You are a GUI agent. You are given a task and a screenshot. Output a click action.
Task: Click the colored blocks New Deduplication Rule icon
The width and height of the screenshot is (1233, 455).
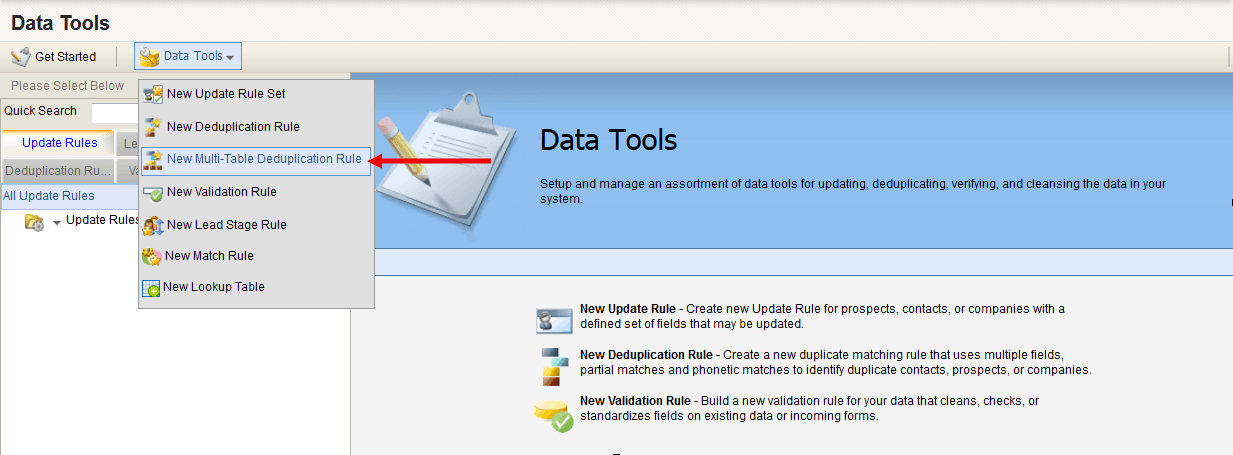[553, 366]
